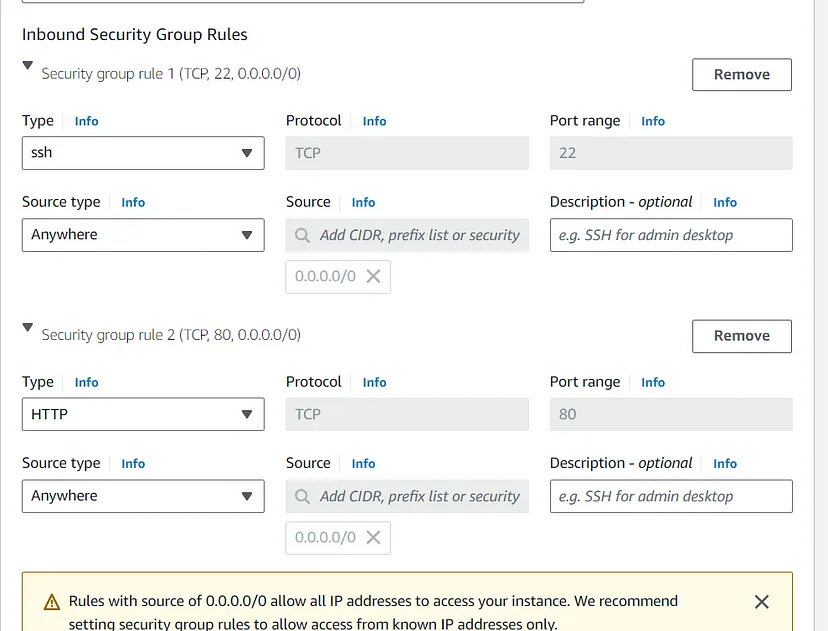Click rule 1 Source CIDR search field
This screenshot has width=828, height=631.
[419, 235]
